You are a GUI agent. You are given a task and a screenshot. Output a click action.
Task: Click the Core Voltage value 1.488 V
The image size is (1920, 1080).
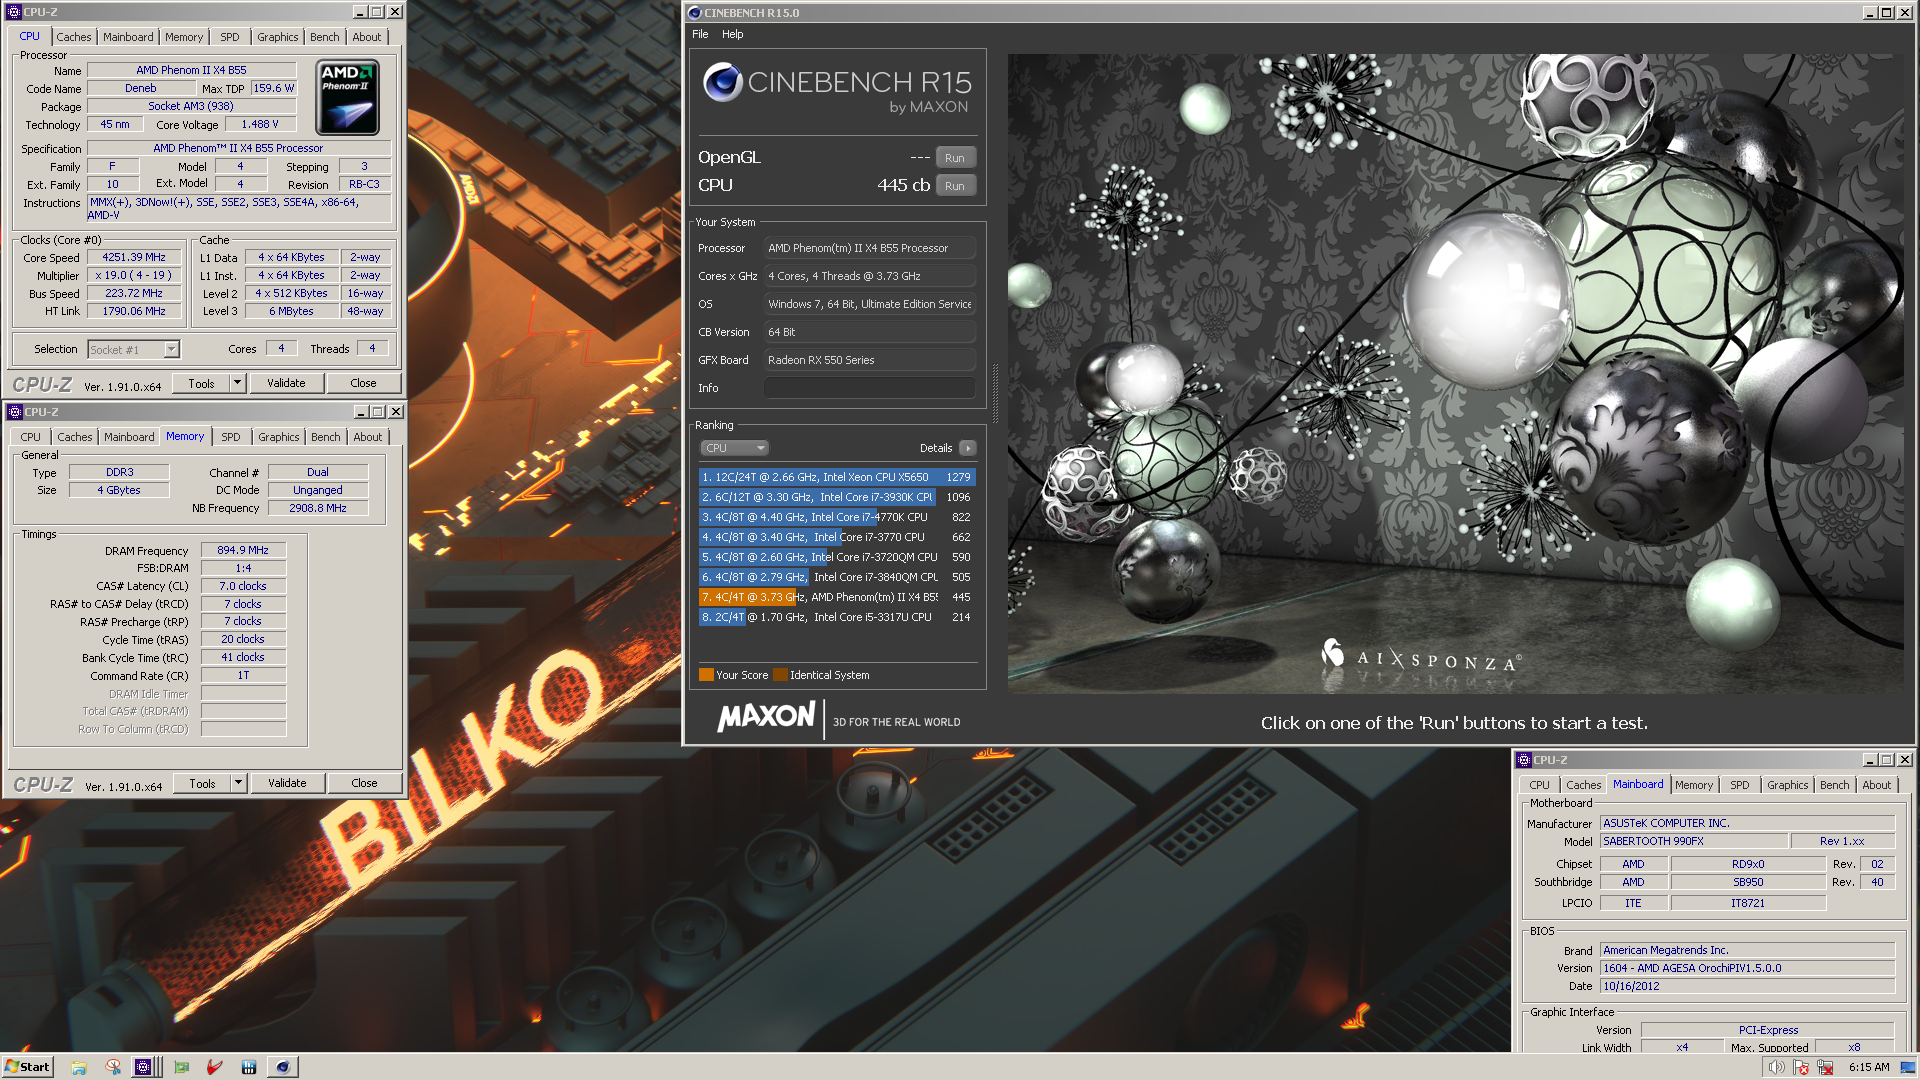[x=260, y=124]
